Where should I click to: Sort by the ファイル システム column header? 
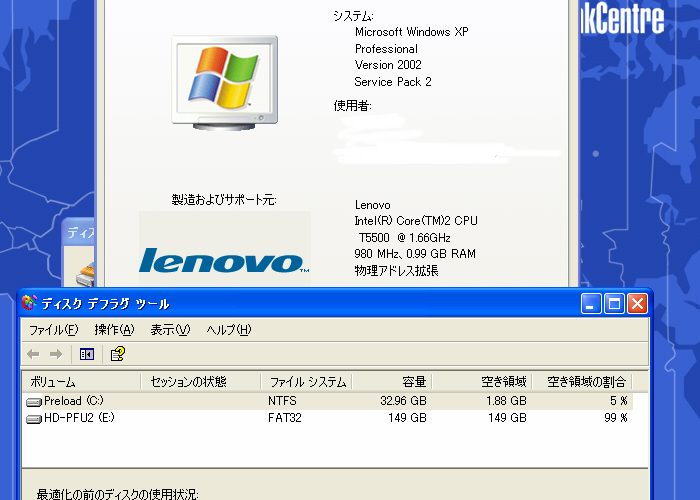coord(306,382)
